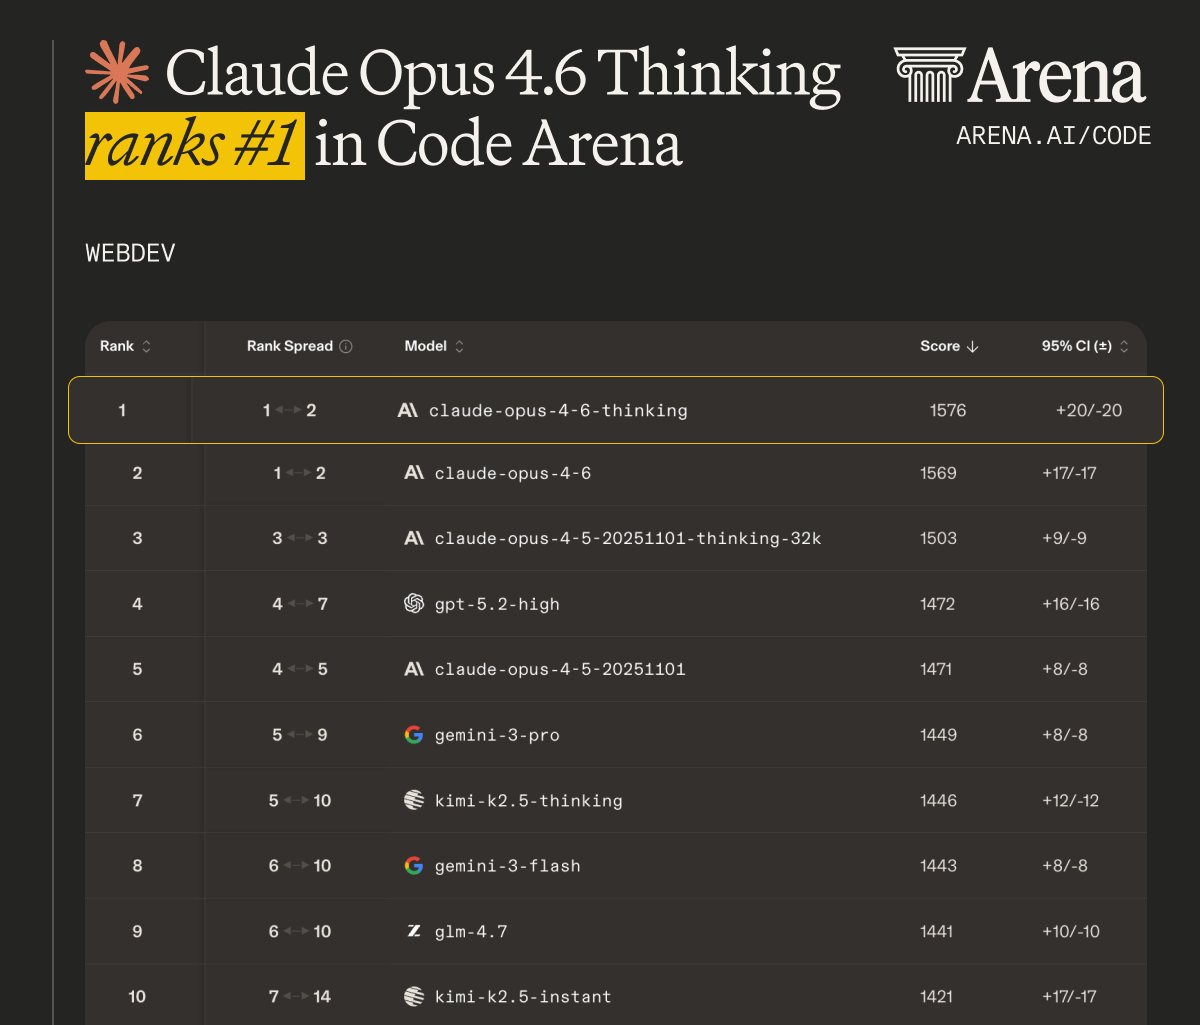Click the Google icon beside gemini-3-pro
Viewport: 1200px width, 1025px height.
(412, 734)
